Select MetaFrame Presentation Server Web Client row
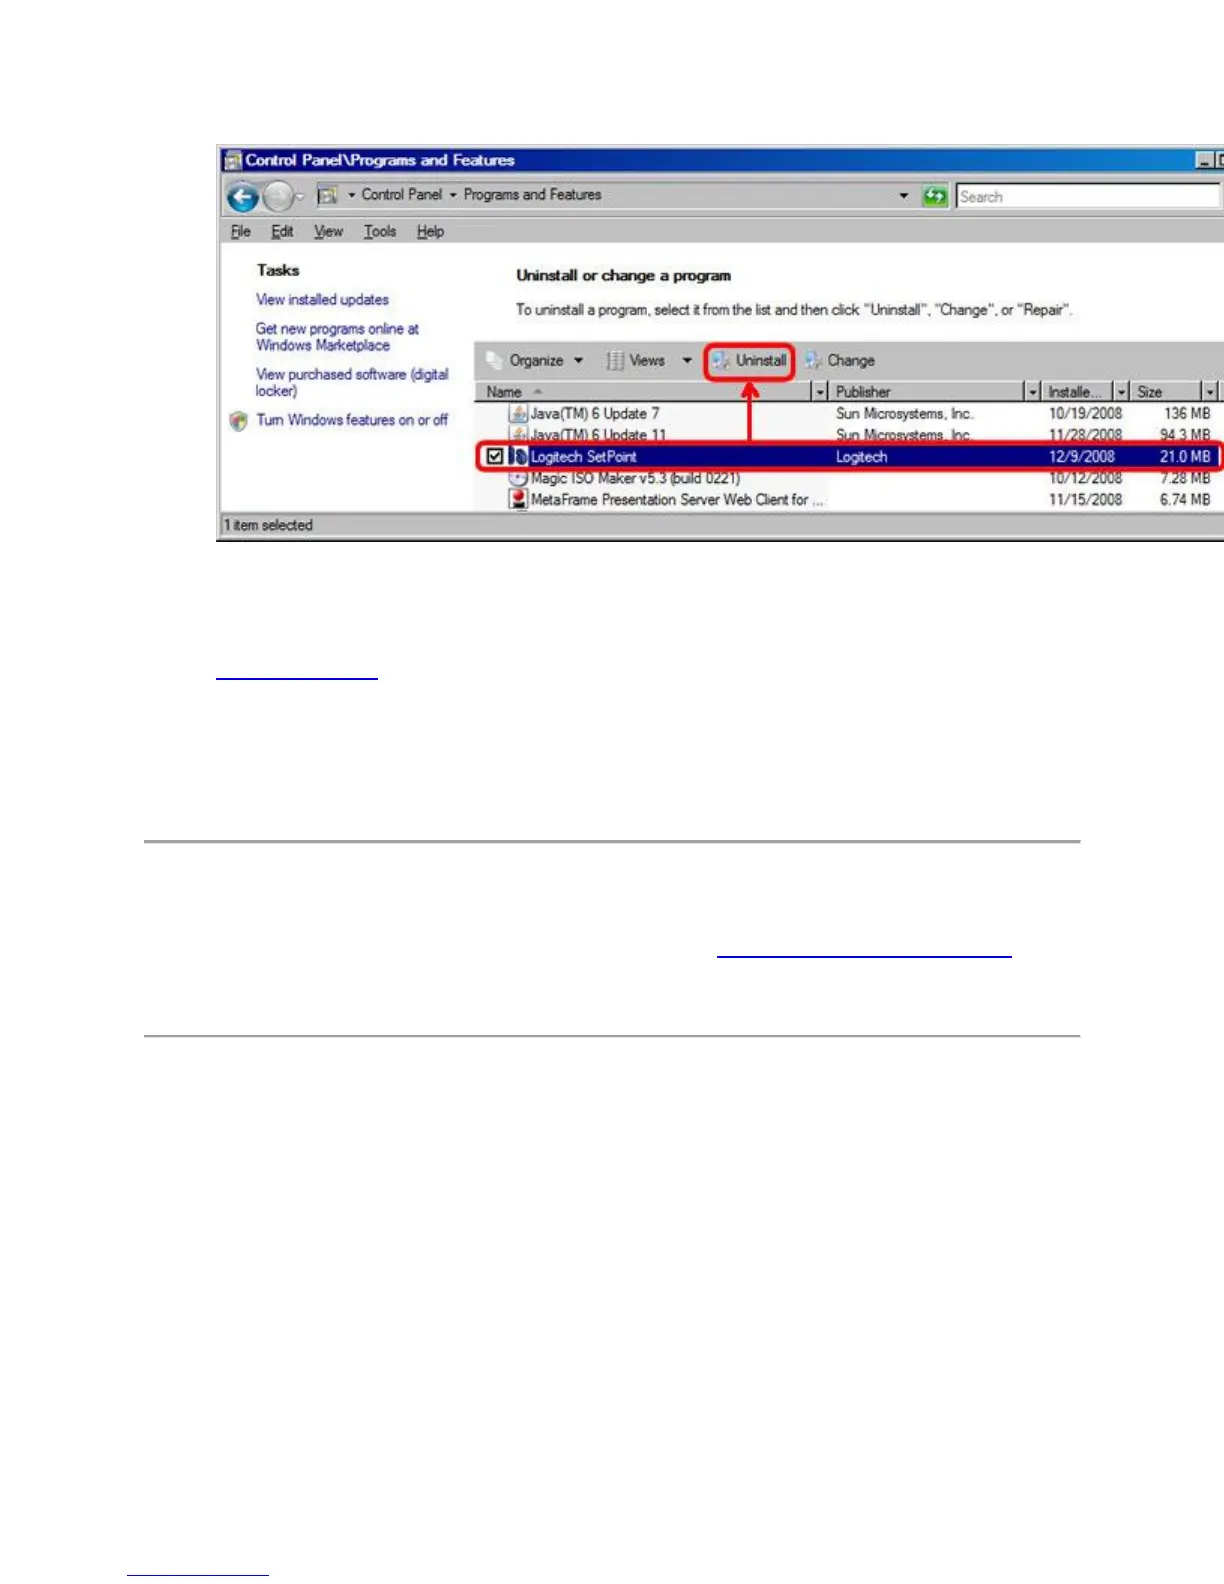This screenshot has height=1584, width=1224. click(848, 499)
